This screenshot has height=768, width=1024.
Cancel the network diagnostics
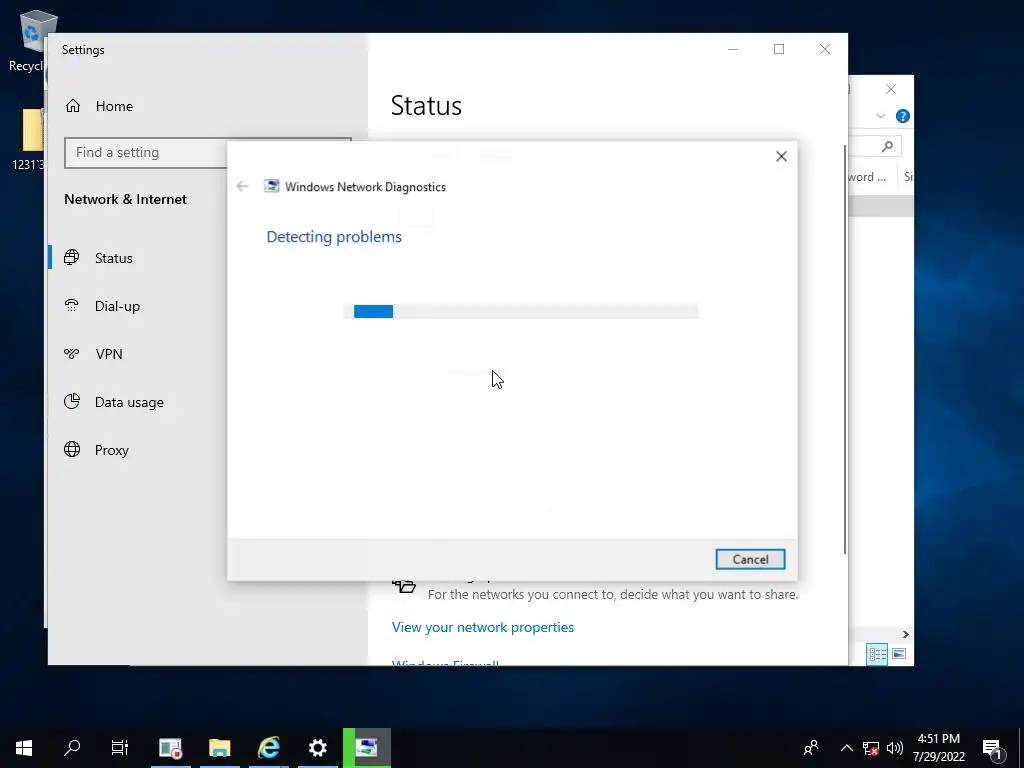click(x=750, y=559)
